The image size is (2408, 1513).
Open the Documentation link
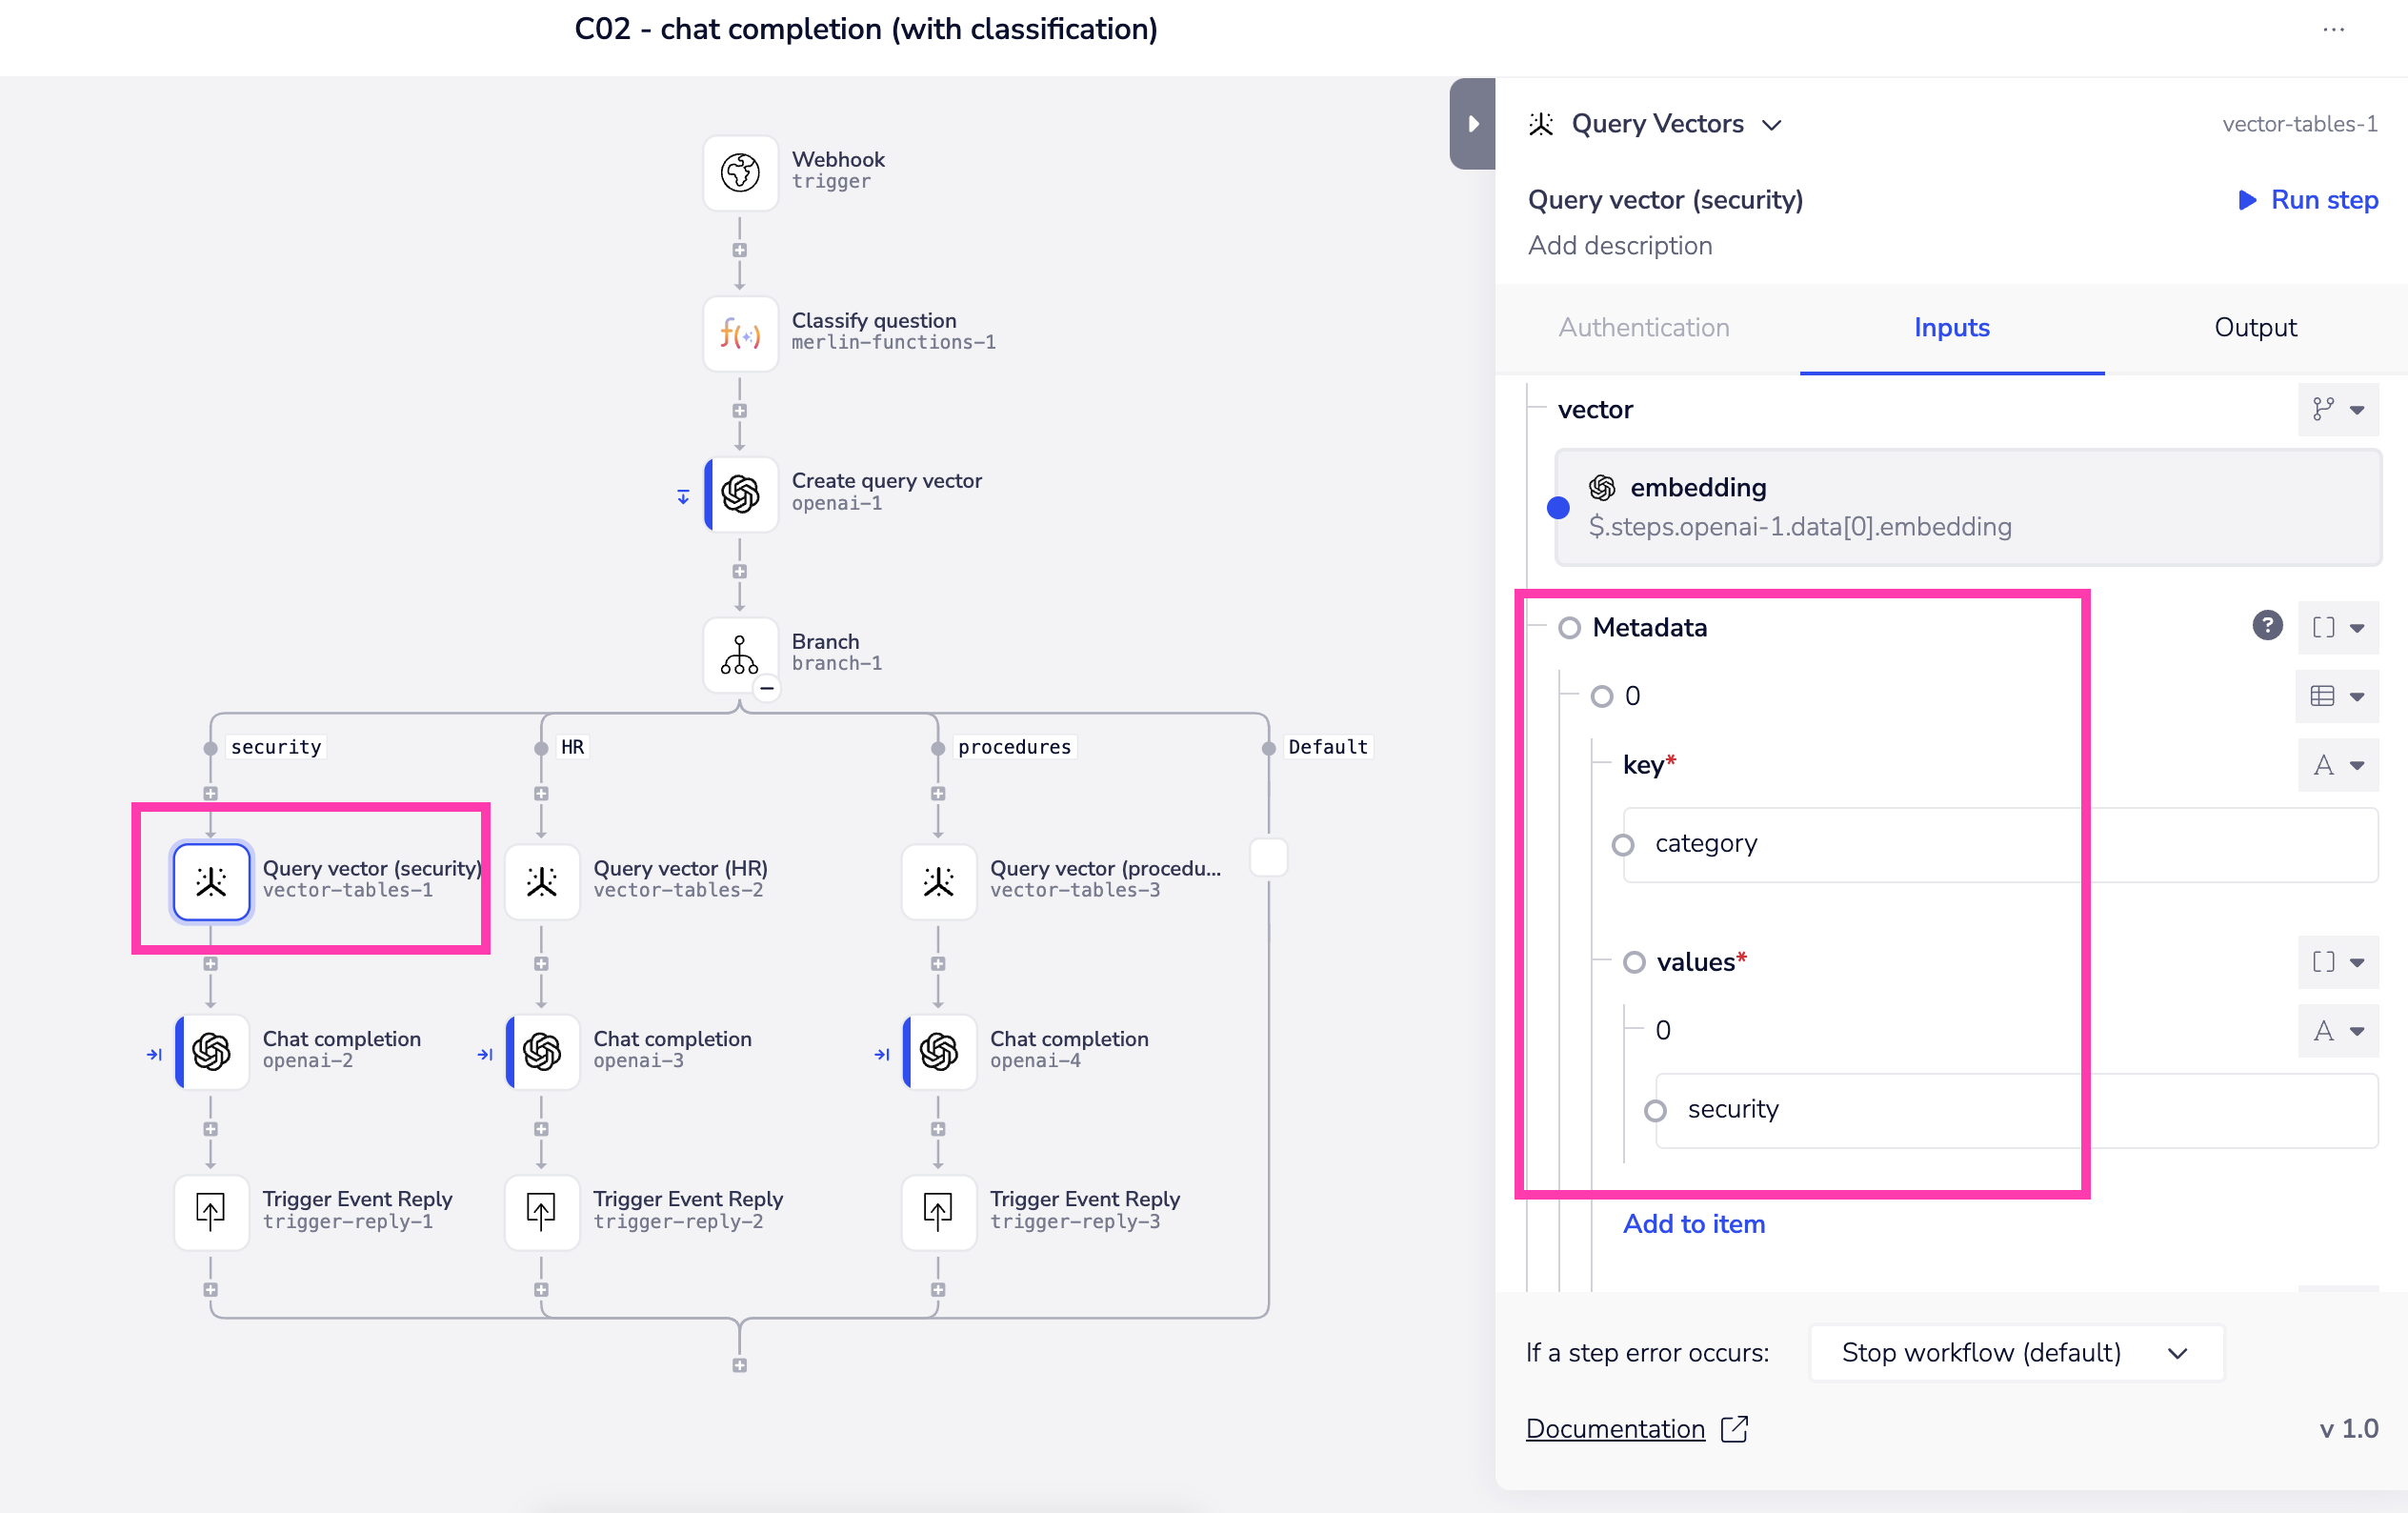(x=1615, y=1429)
